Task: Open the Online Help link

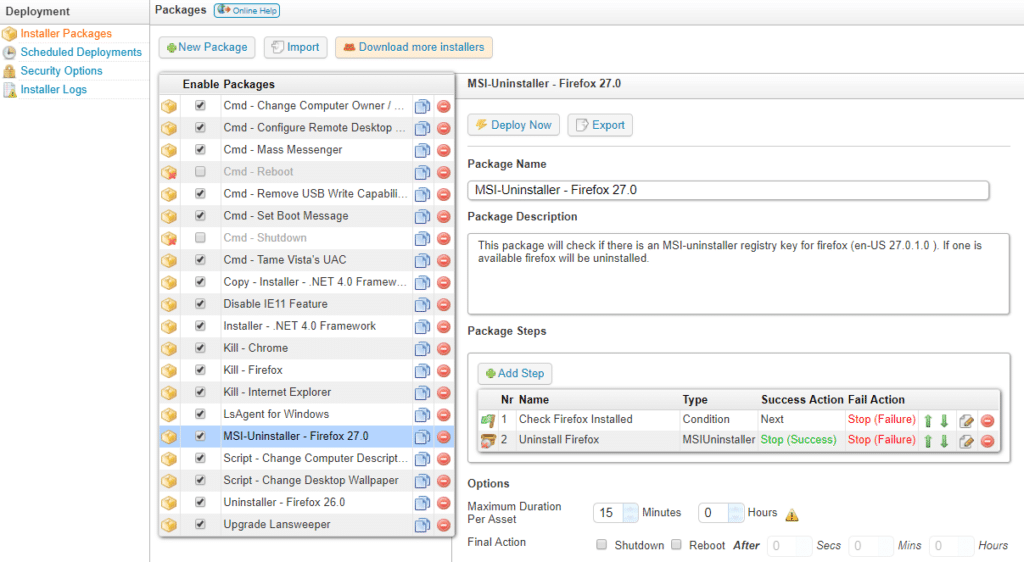Action: click(x=247, y=10)
